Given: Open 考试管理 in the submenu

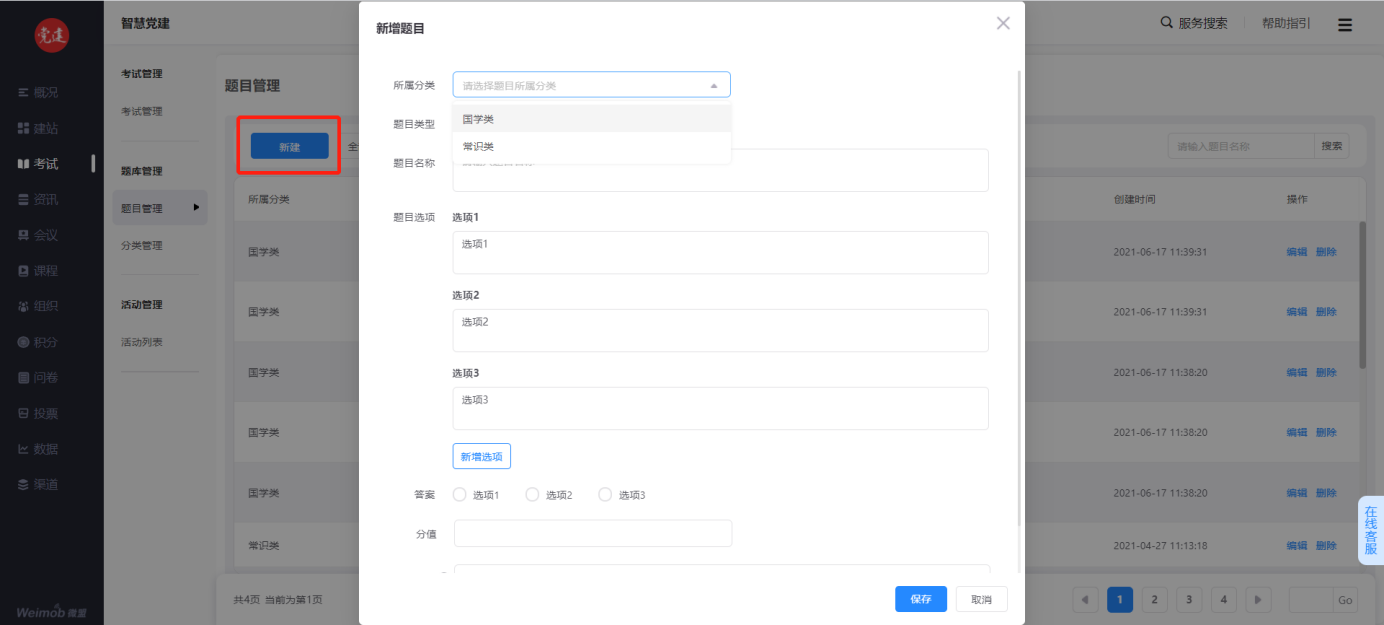Looking at the screenshot, I should (x=142, y=111).
